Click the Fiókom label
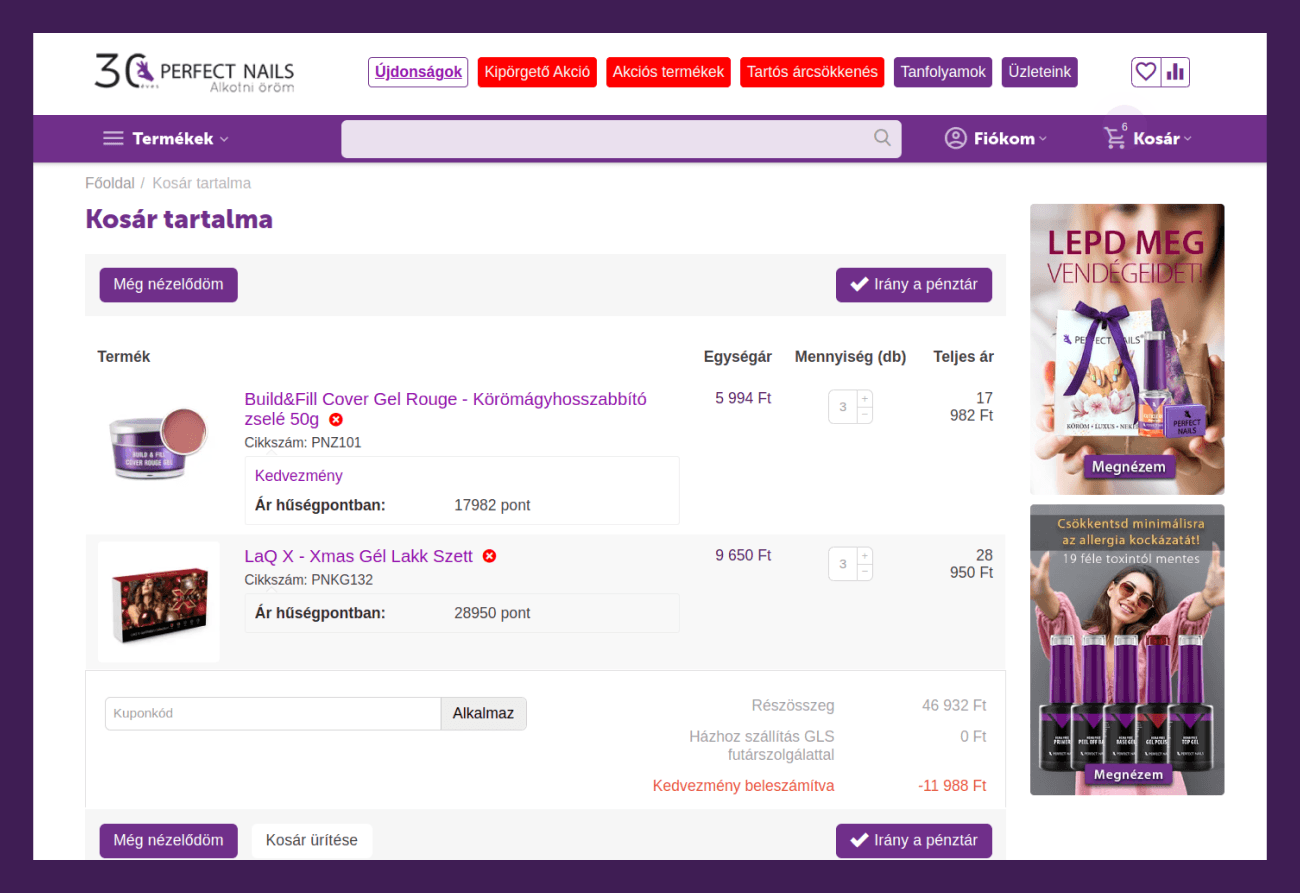The width and height of the screenshot is (1300, 893). 1004,139
